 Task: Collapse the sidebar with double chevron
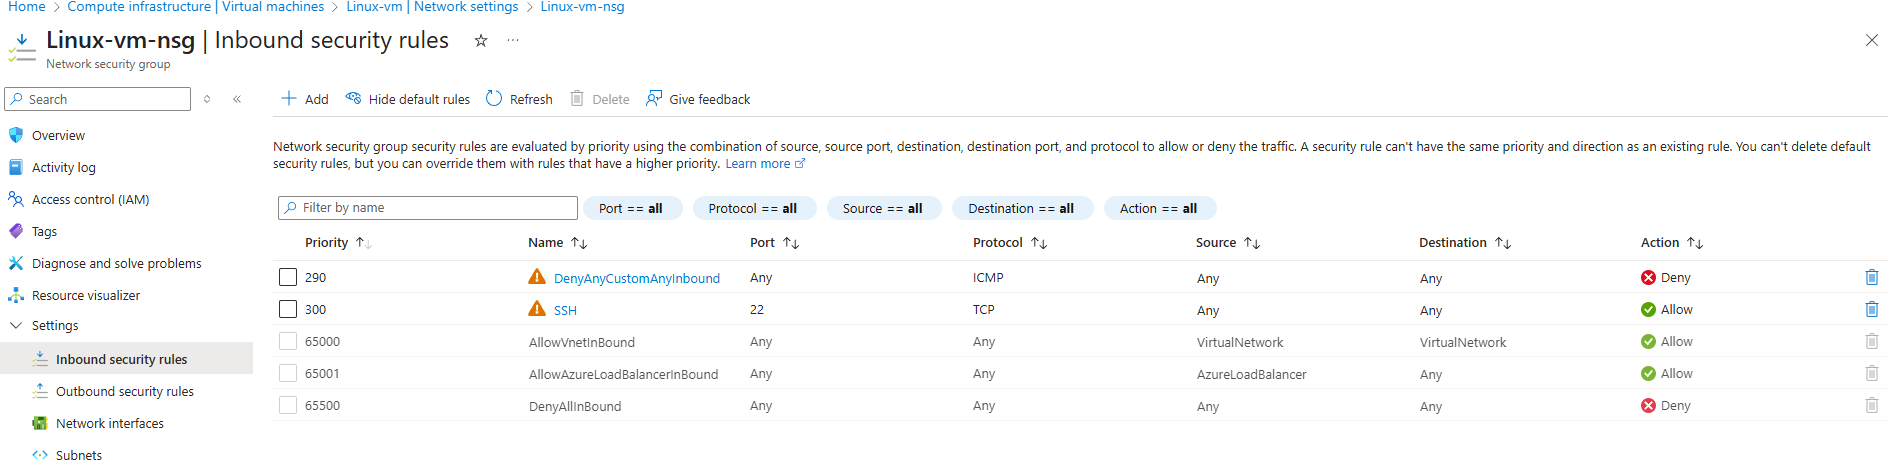(x=237, y=99)
